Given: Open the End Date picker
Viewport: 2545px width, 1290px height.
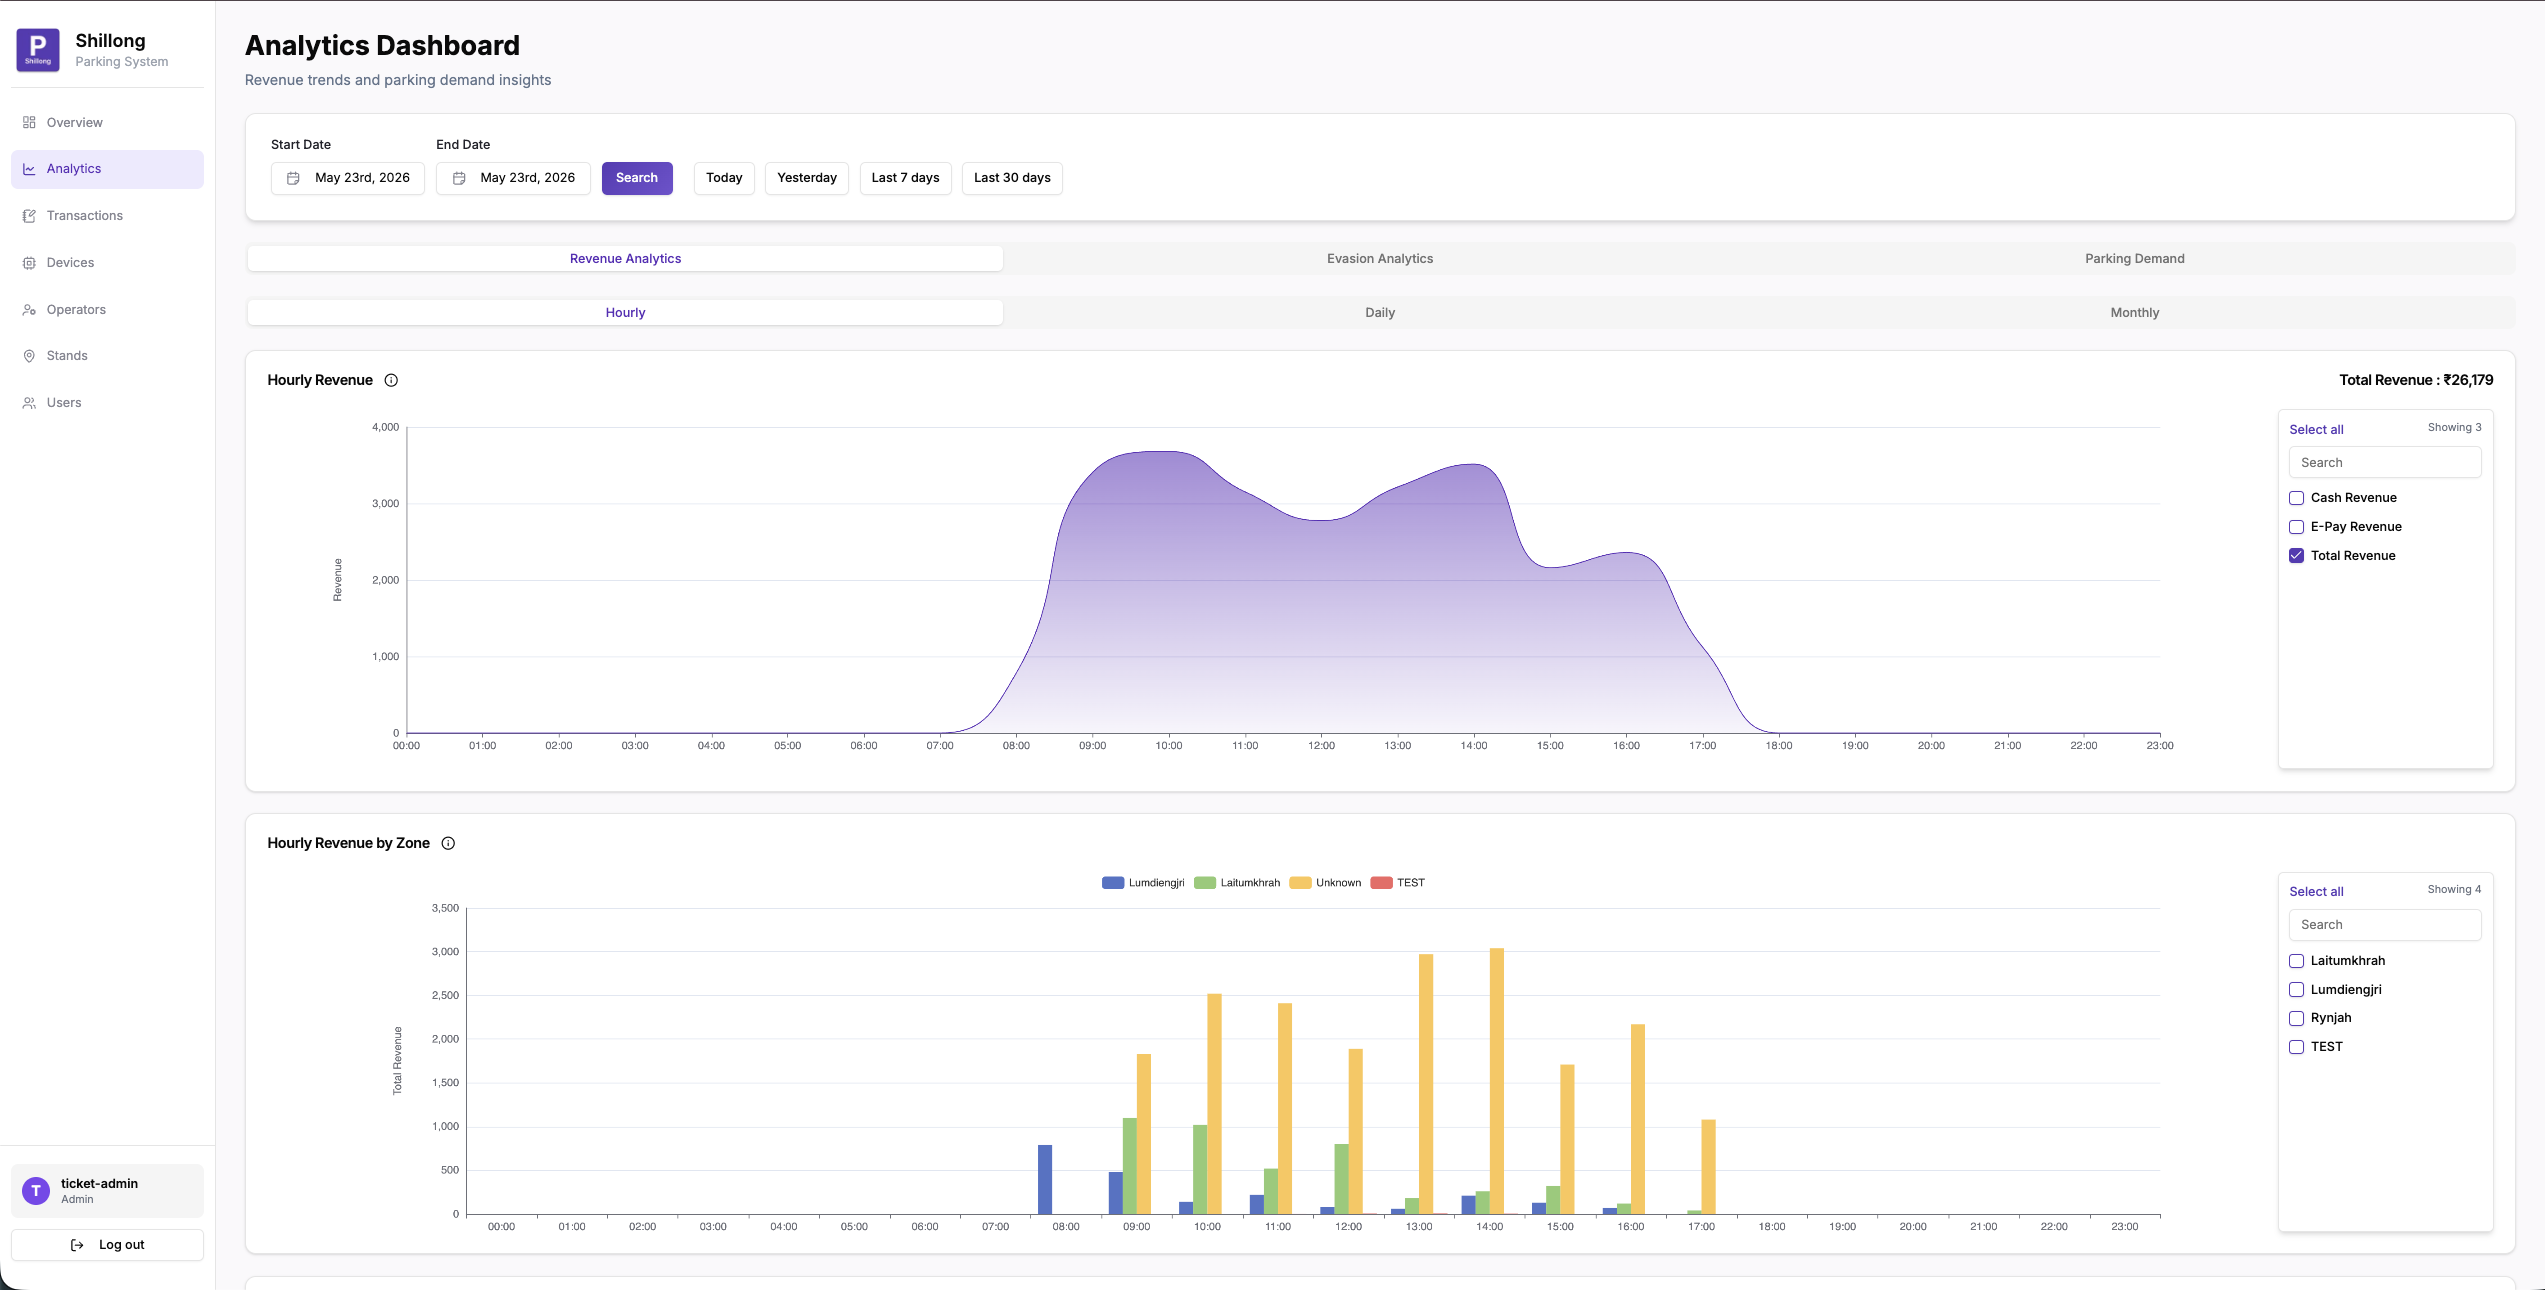Looking at the screenshot, I should tap(513, 178).
